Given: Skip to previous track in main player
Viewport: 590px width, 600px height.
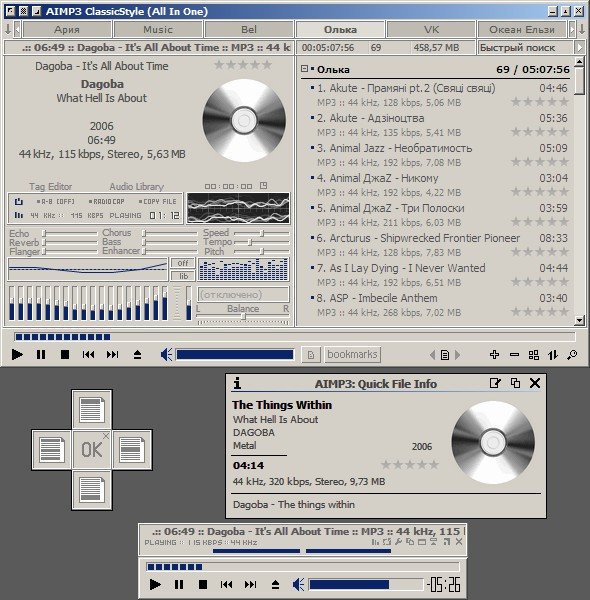Looking at the screenshot, I should (88, 355).
